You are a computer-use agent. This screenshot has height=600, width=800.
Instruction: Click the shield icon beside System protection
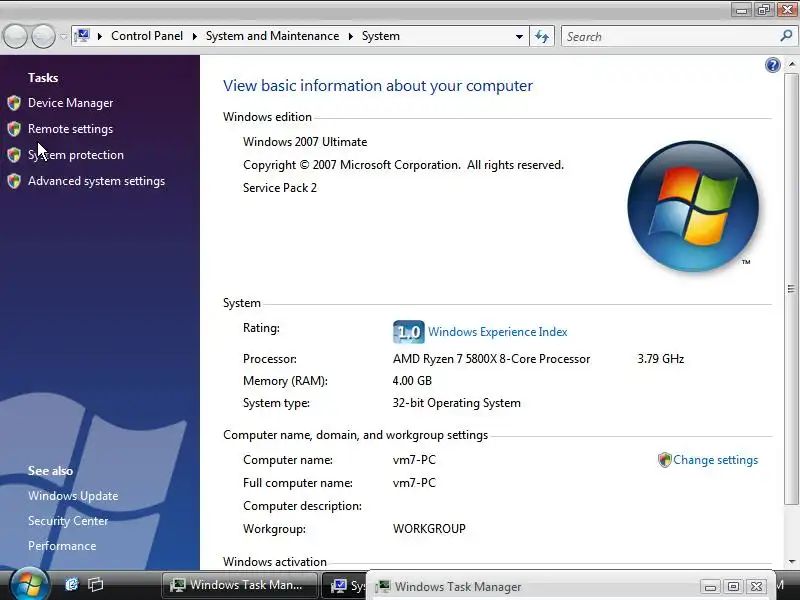tap(14, 155)
